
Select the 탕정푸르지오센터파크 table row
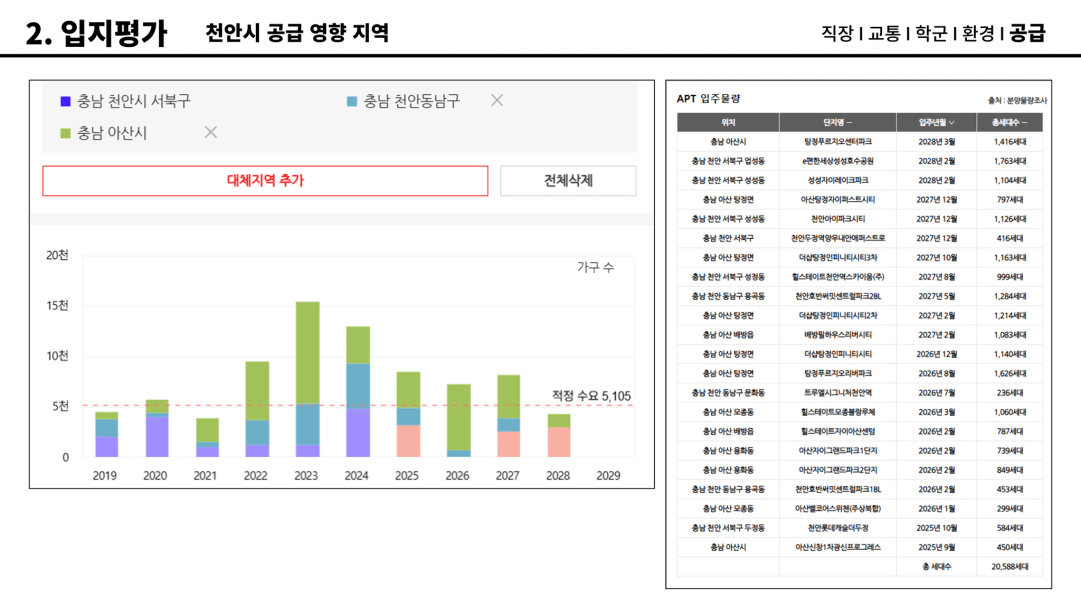(x=860, y=142)
